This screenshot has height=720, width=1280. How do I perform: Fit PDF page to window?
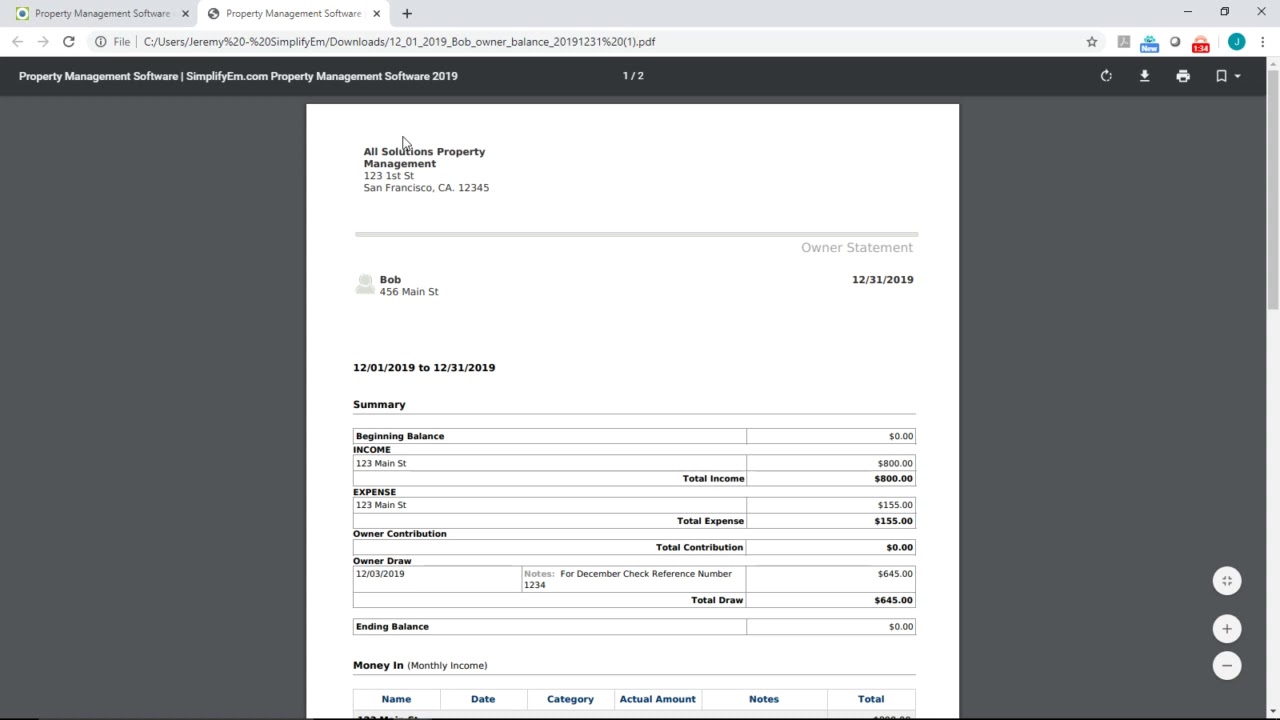[x=1227, y=581]
